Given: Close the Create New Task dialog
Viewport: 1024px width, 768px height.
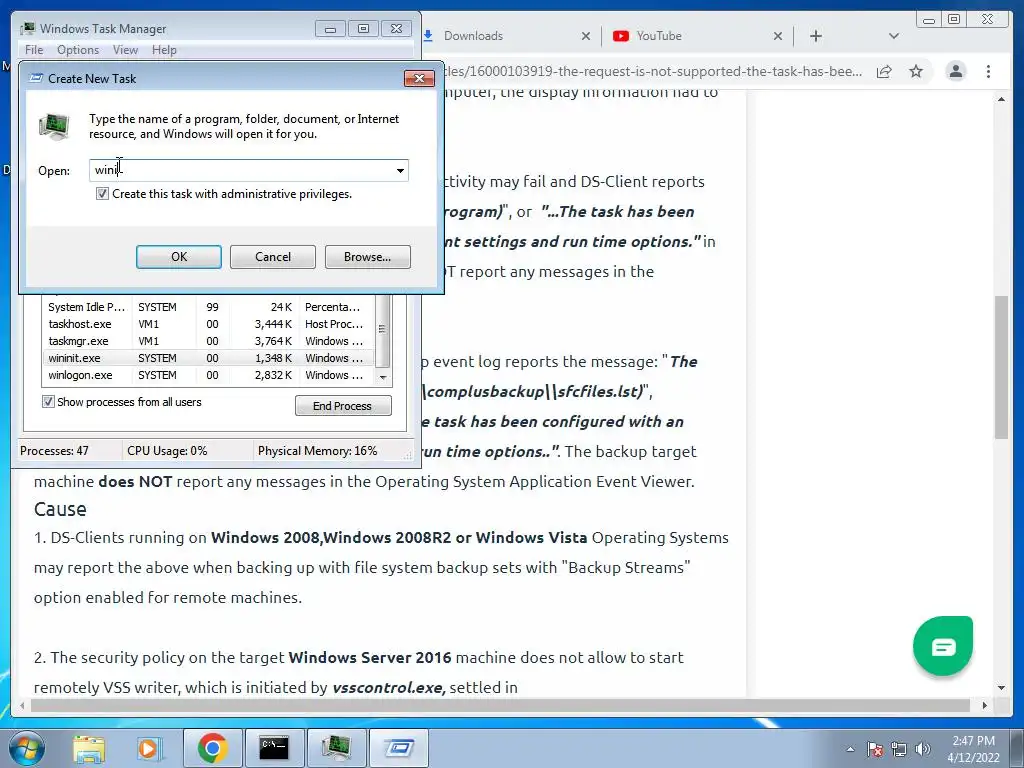Looking at the screenshot, I should click(x=419, y=78).
